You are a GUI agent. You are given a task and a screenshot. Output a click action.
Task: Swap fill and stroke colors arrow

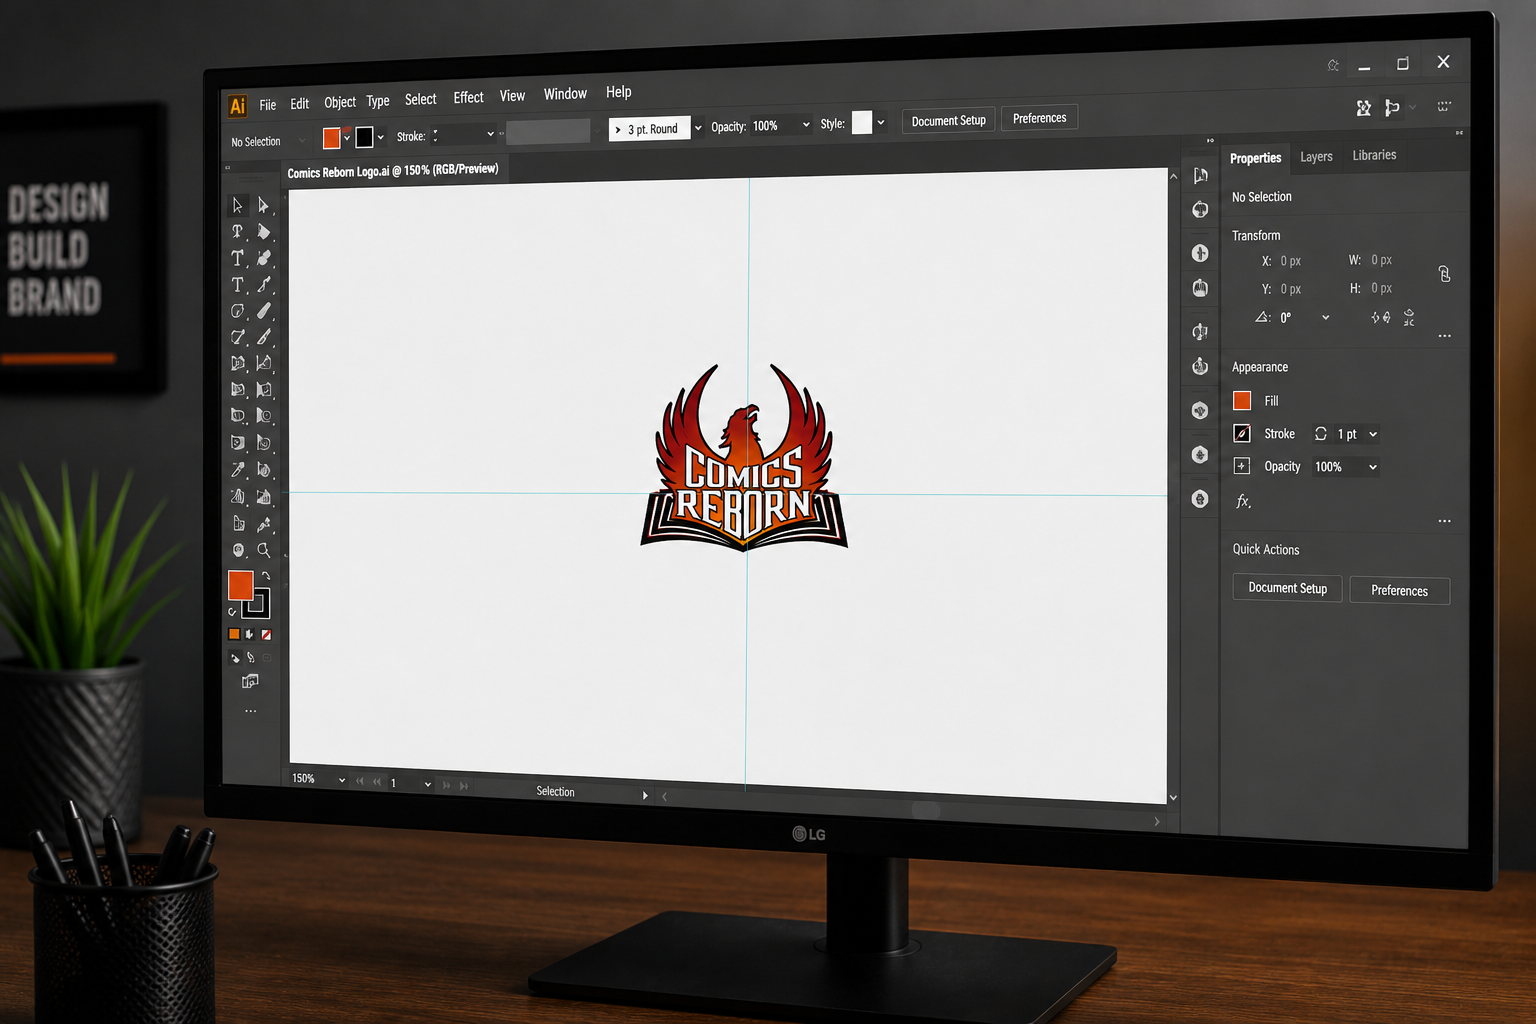pos(266,576)
